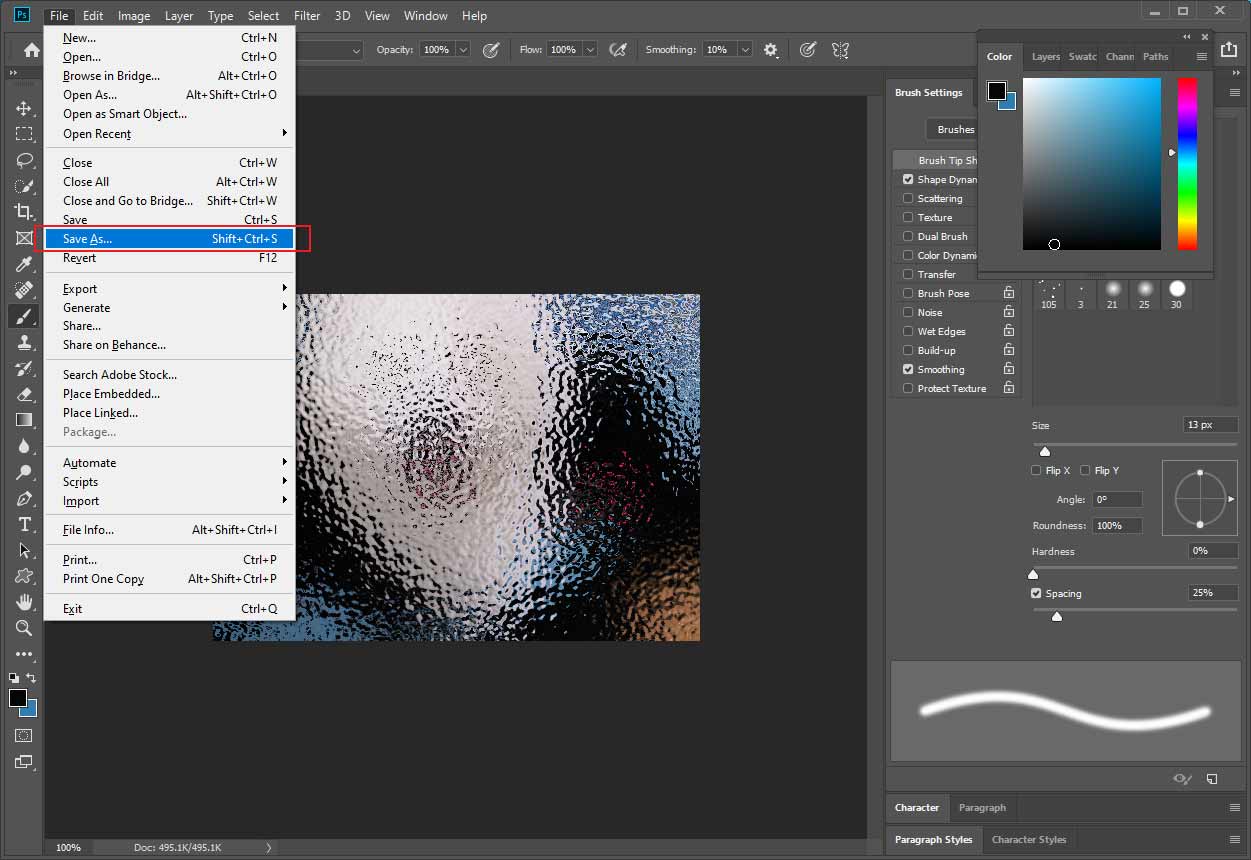Enable the Noise brush option
Viewport: 1251px width, 860px height.
[x=908, y=312]
